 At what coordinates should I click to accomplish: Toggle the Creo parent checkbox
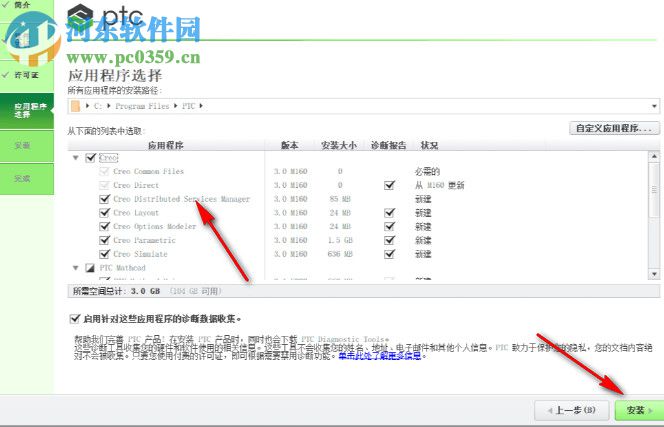90,158
